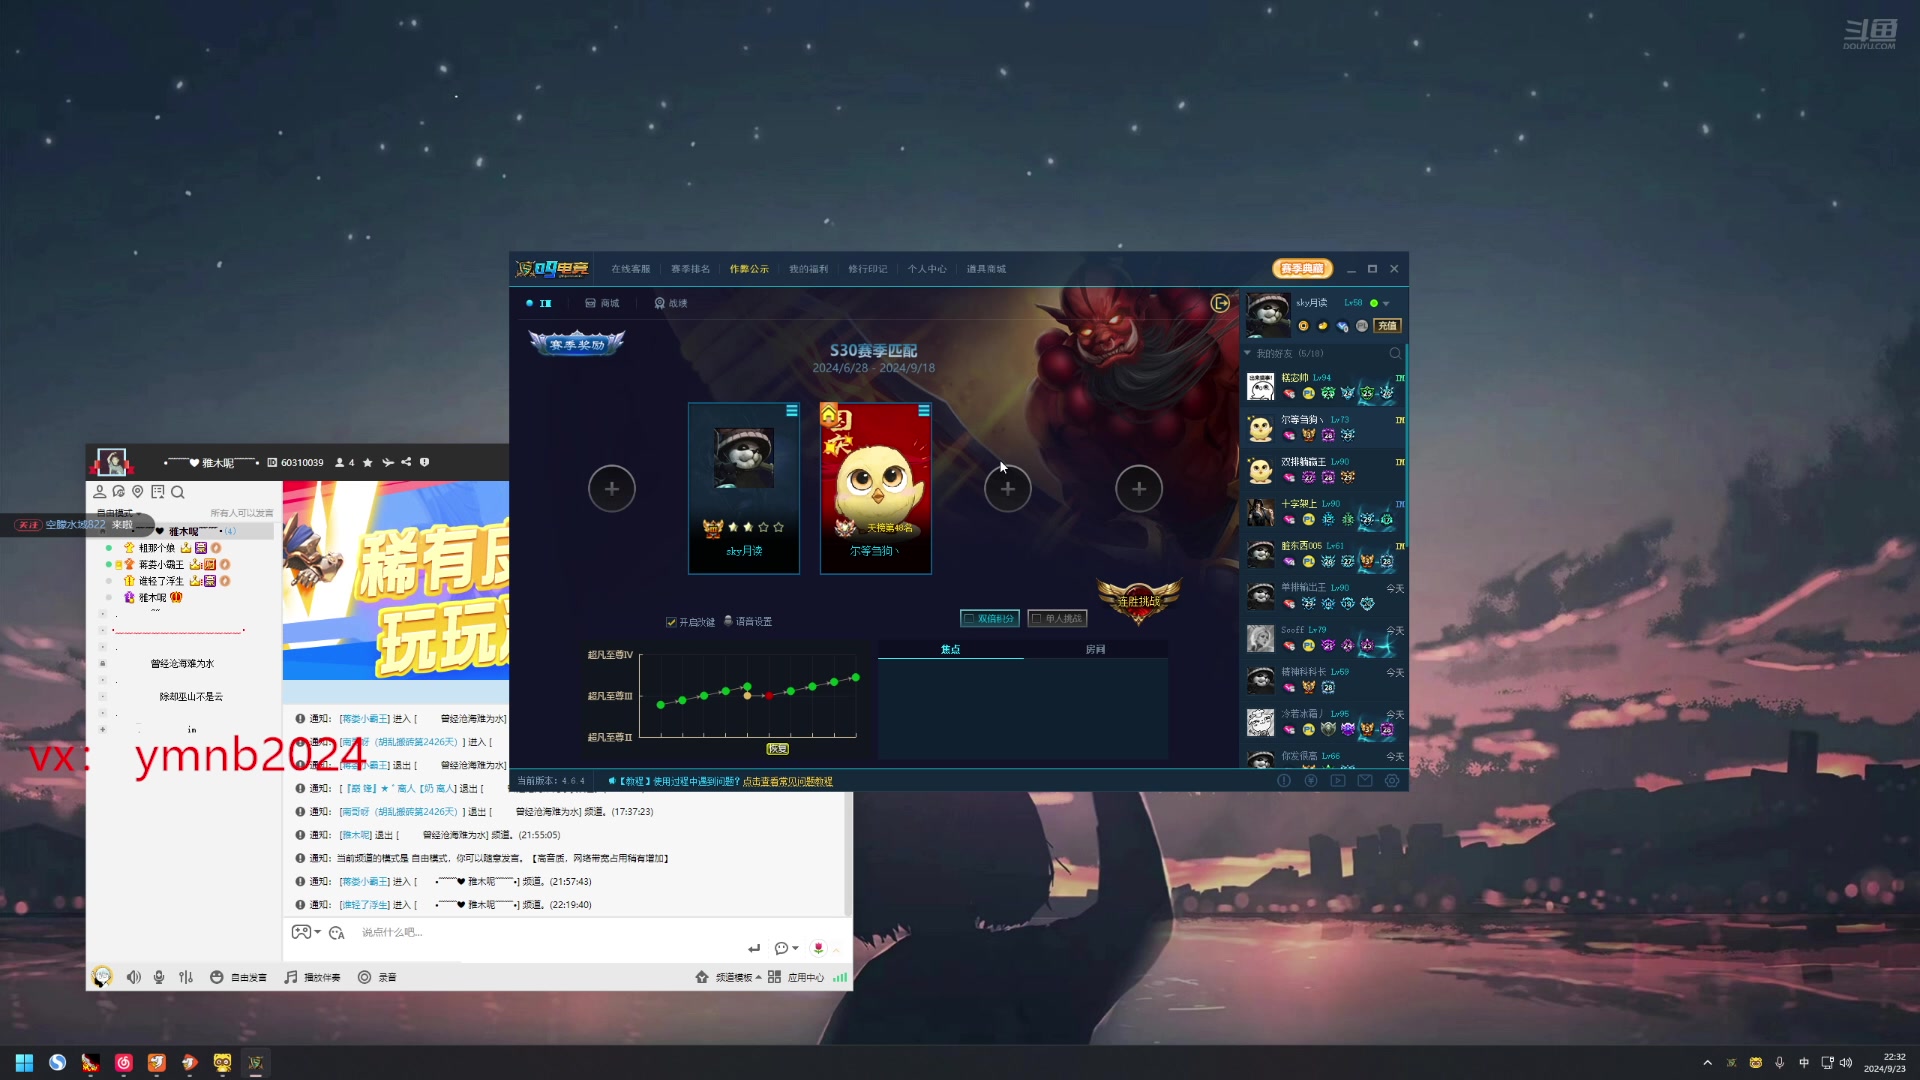Start recording with the 录音 button
The height and width of the screenshot is (1080, 1920).
[377, 977]
